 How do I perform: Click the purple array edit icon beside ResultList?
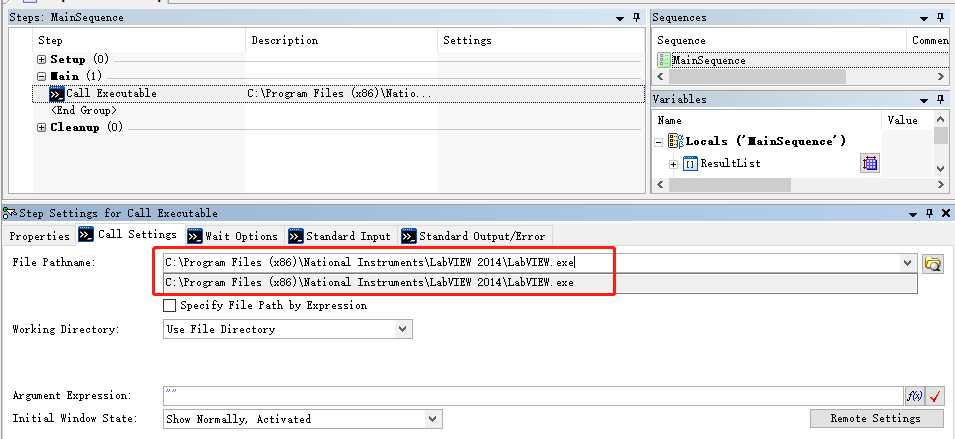tap(870, 163)
